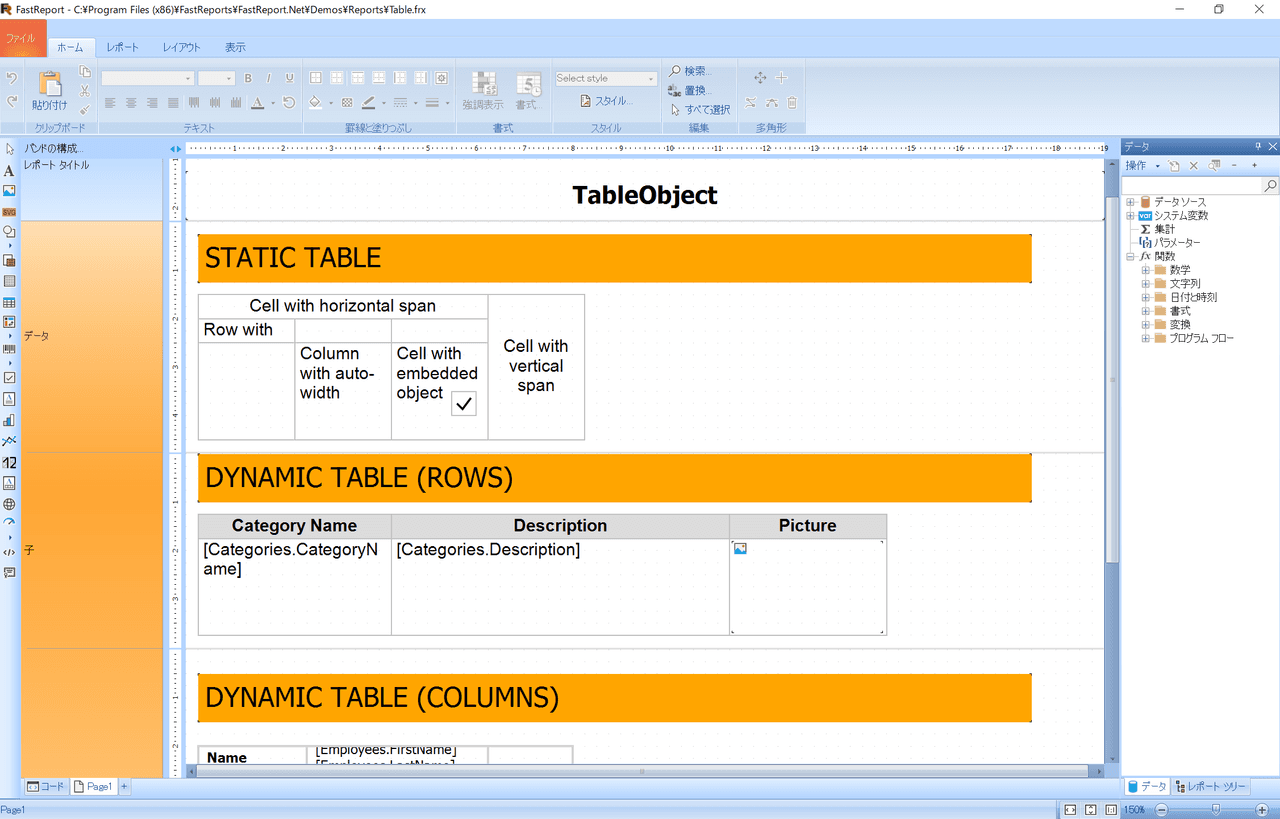Expand the データソース tree node
The width and height of the screenshot is (1280, 819).
tap(1130, 202)
